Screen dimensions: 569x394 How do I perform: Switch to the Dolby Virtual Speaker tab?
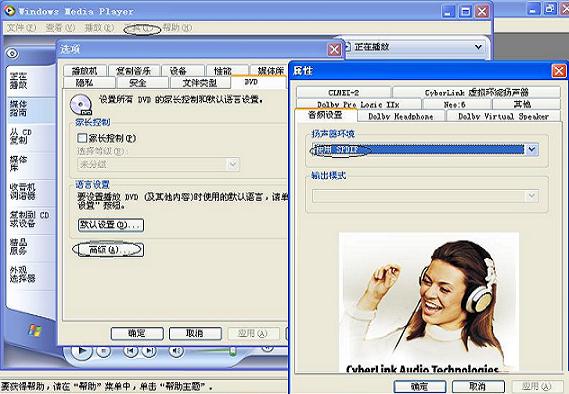[504, 116]
